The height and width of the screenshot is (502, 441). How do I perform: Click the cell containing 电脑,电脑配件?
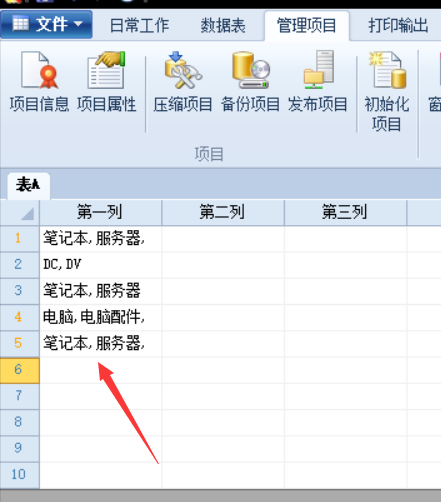[101, 317]
